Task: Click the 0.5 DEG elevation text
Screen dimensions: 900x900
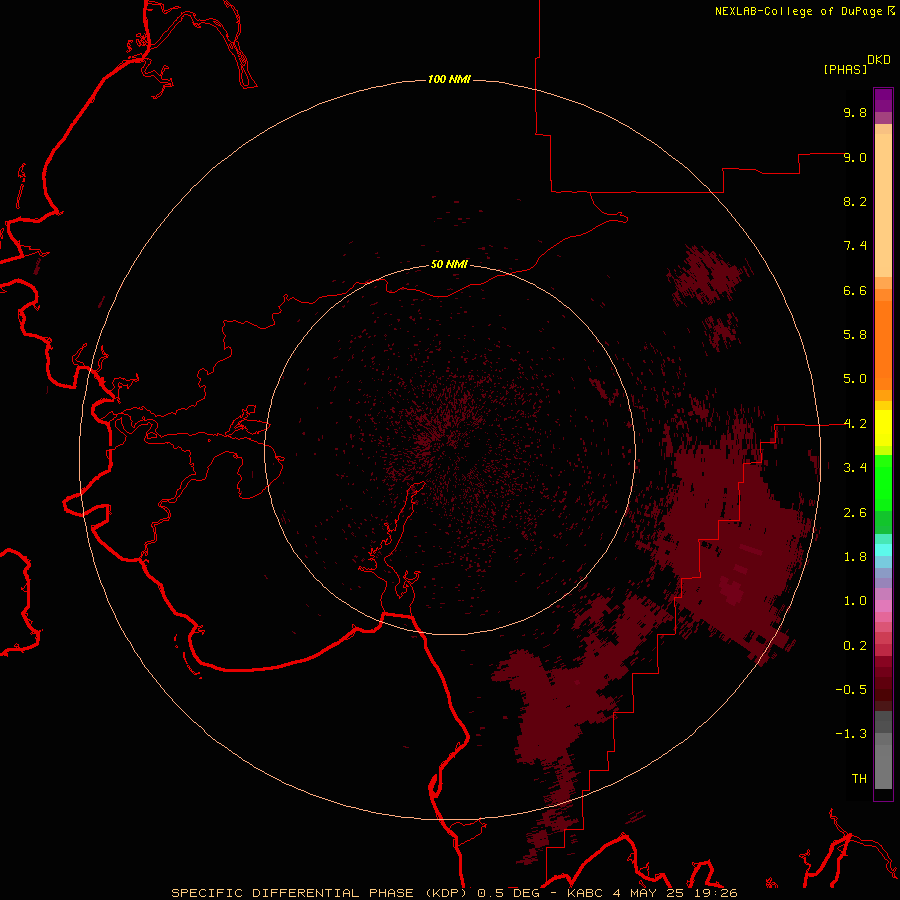Action: coord(509,893)
